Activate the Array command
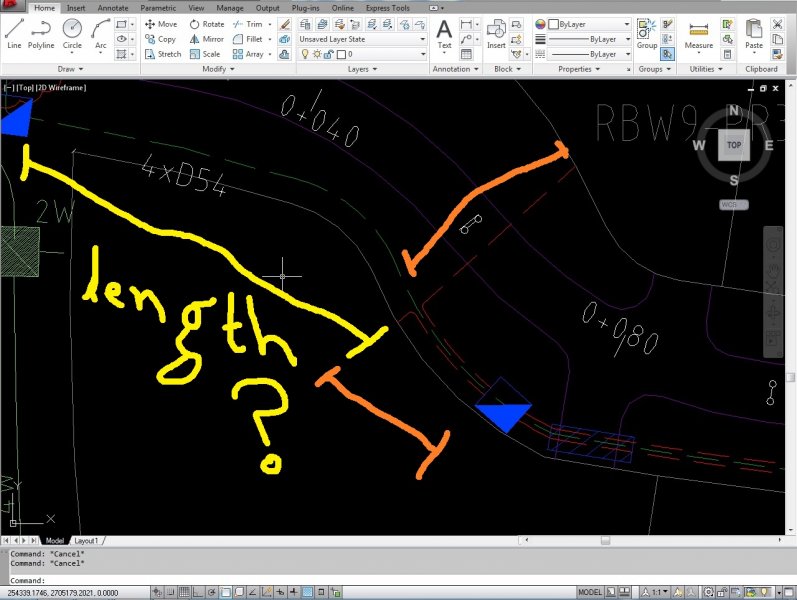Screen dimensions: 797x600 click(x=248, y=54)
